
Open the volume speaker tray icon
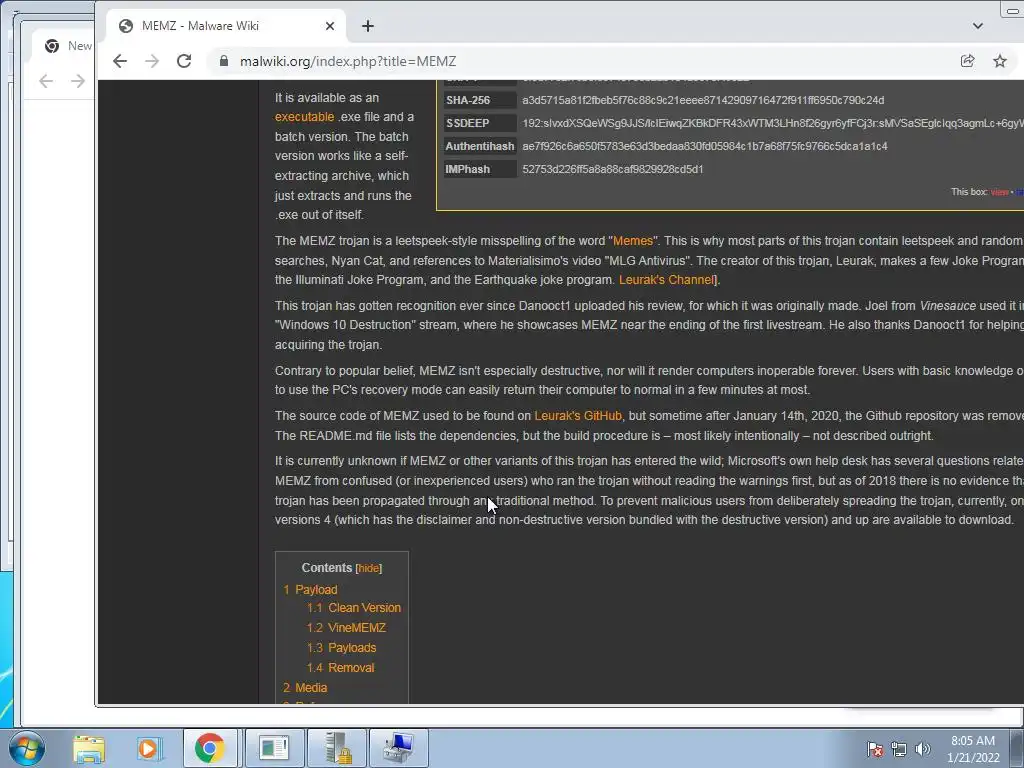(923, 749)
